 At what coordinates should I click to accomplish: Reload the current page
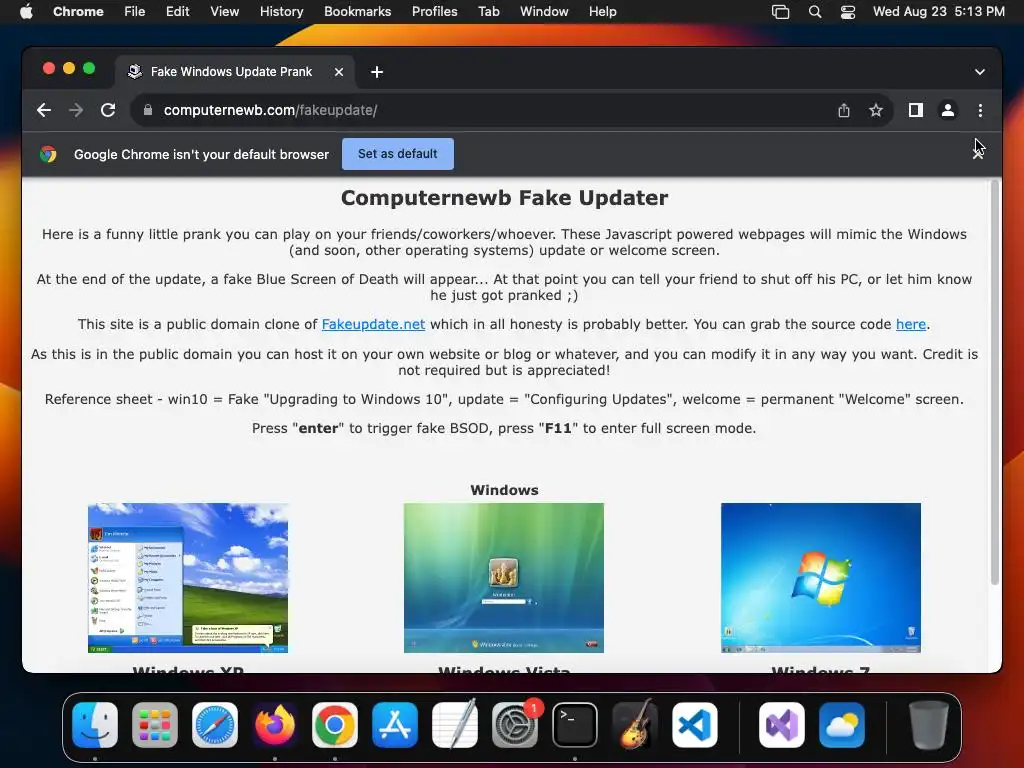pyautogui.click(x=108, y=110)
